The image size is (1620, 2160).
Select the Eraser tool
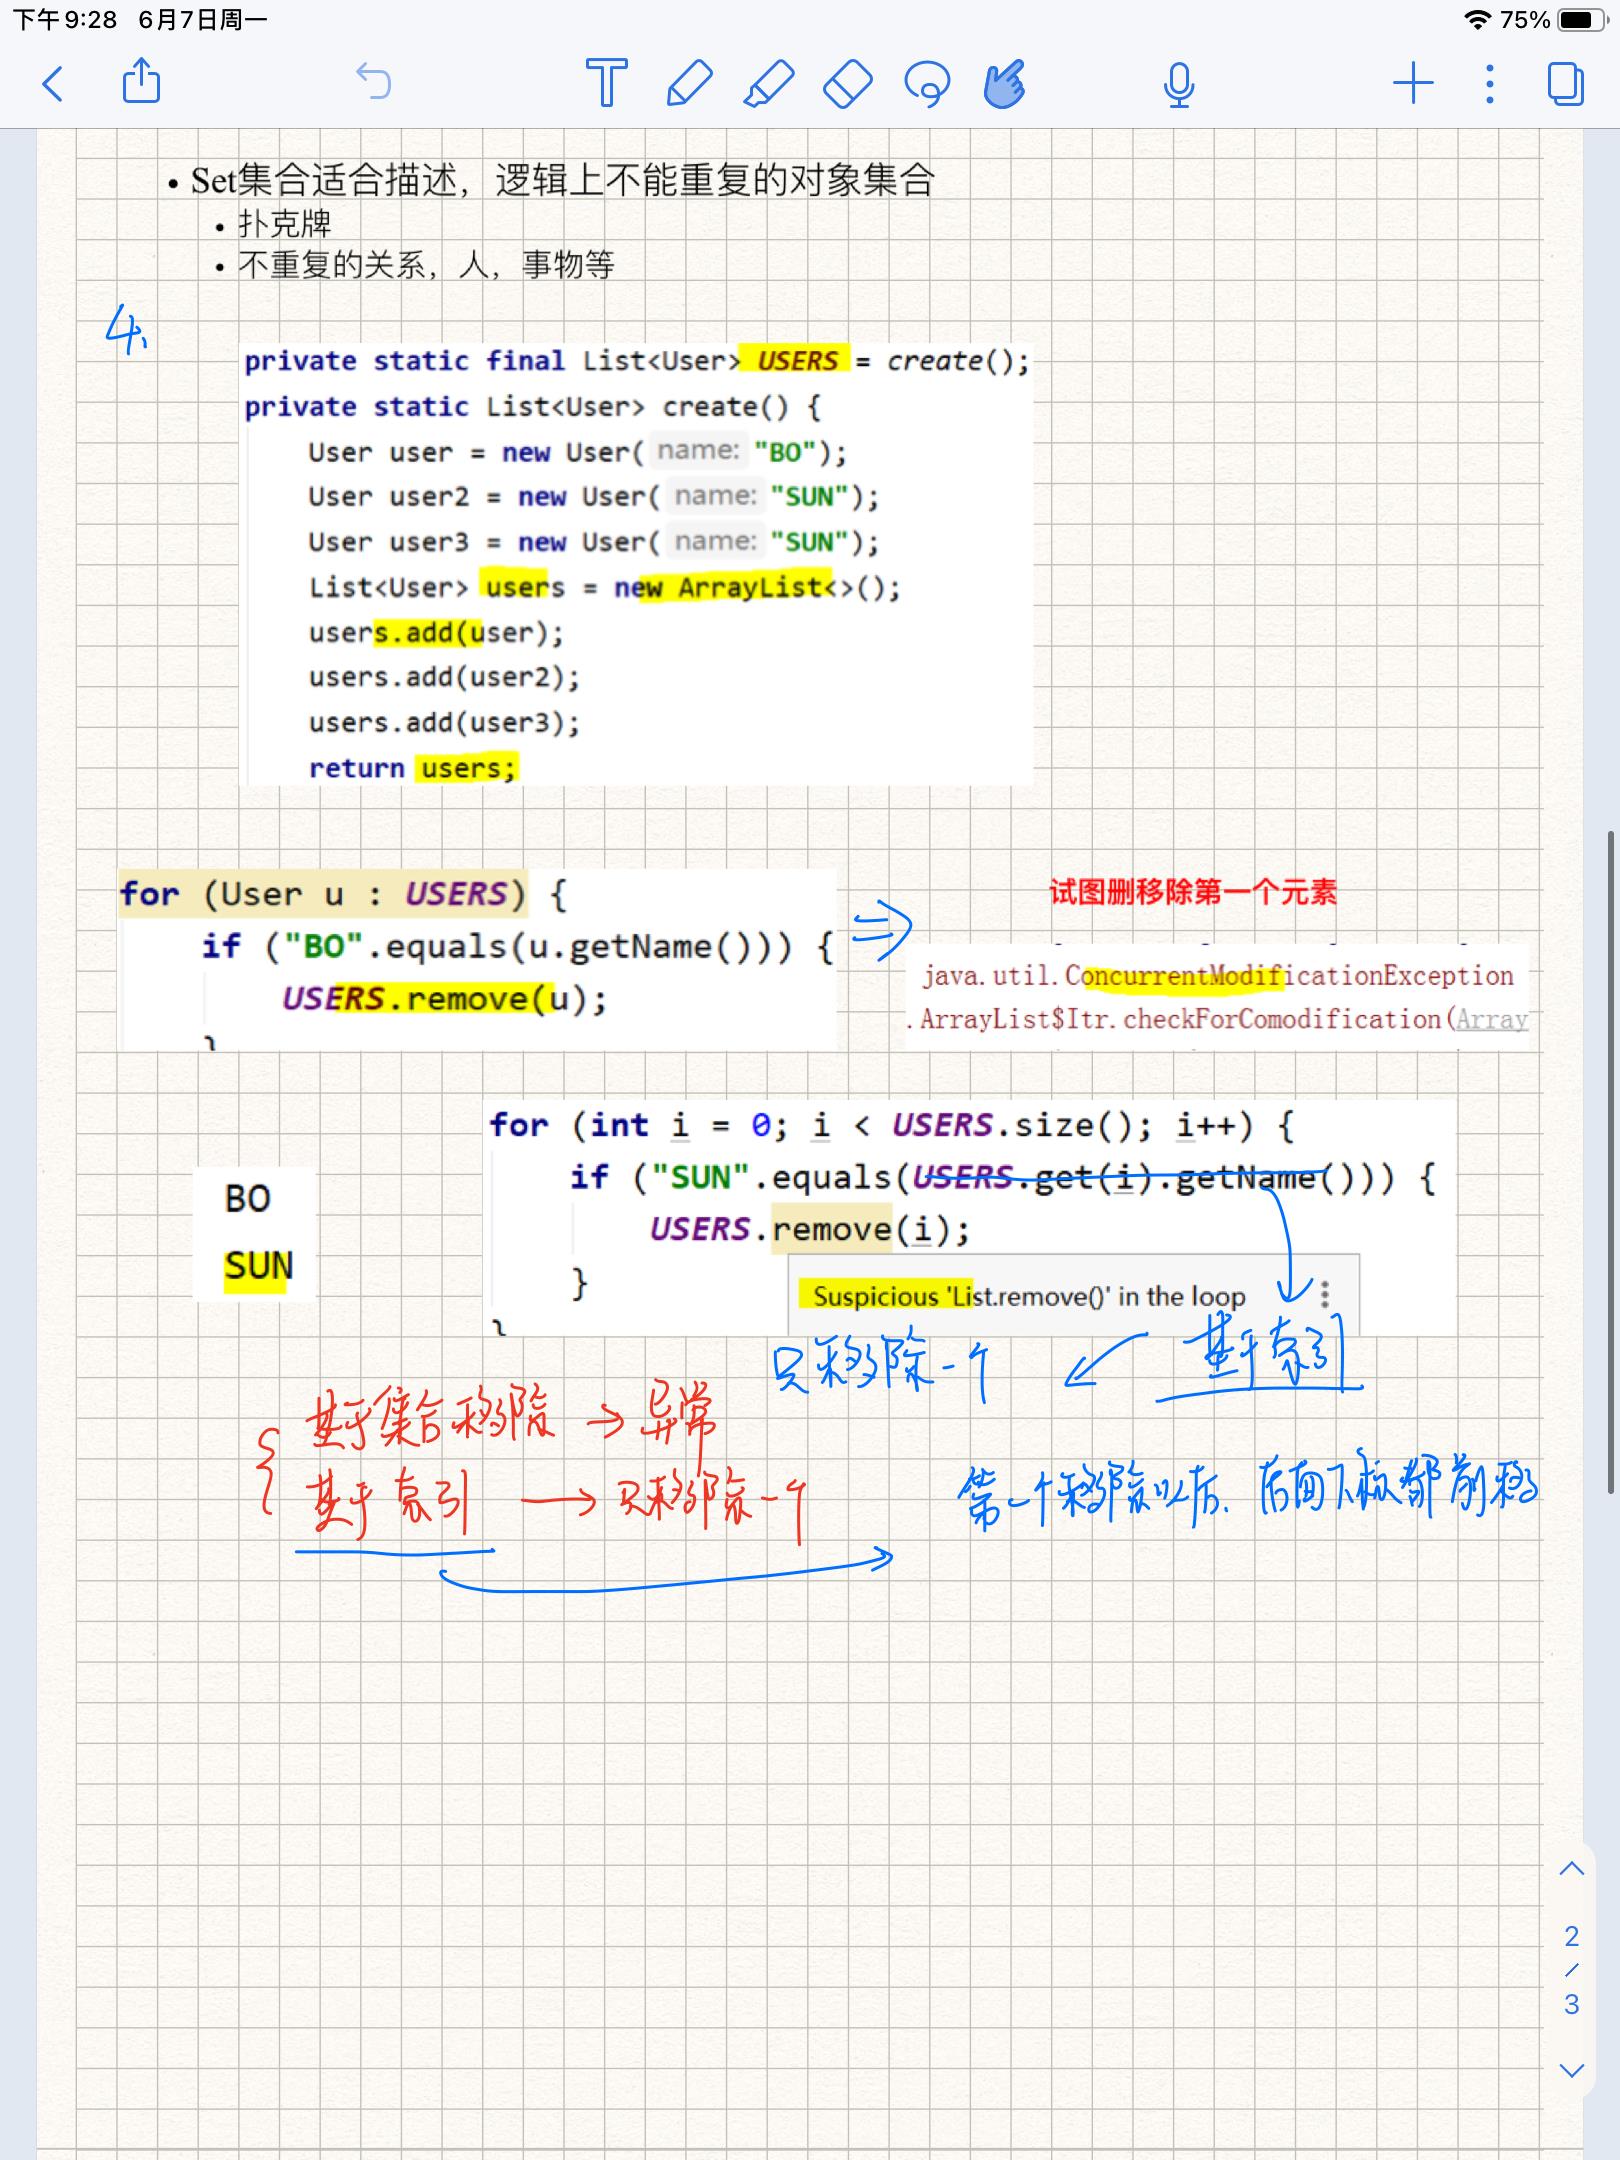tap(848, 83)
